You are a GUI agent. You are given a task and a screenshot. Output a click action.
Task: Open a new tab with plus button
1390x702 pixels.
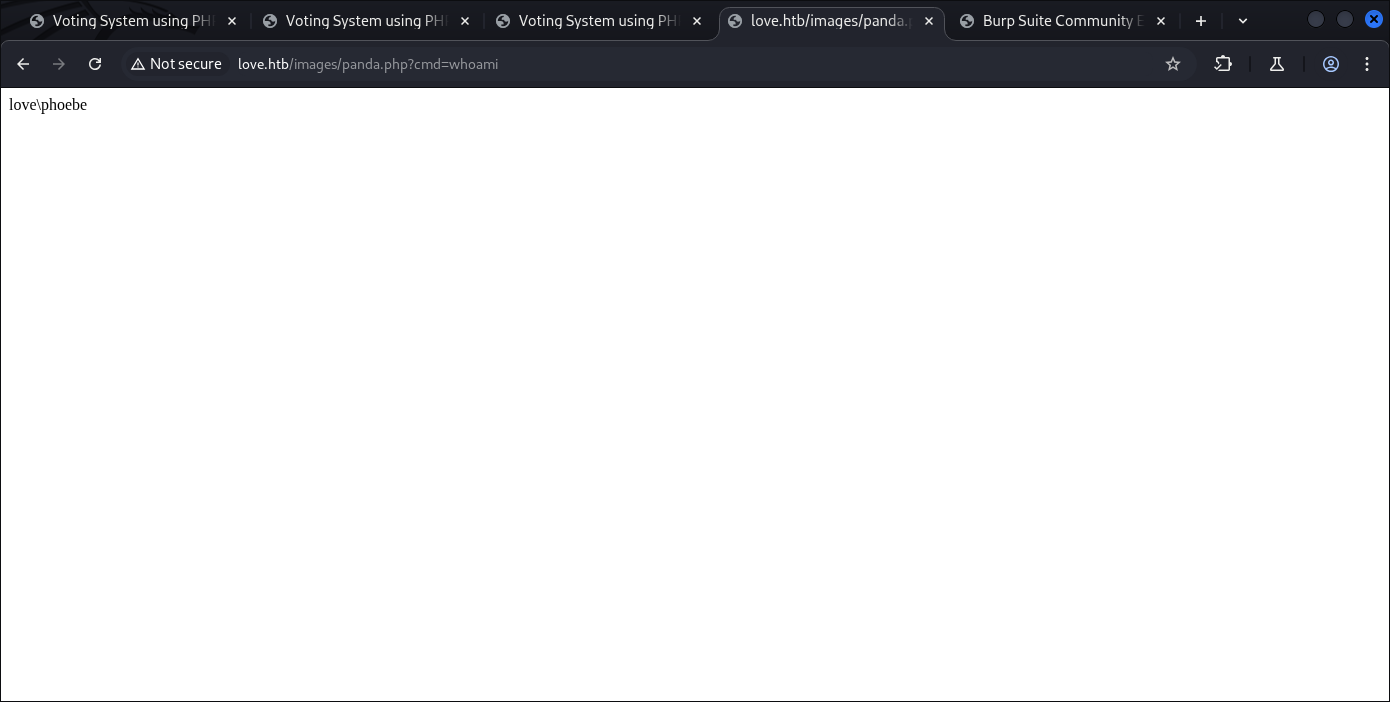coord(1201,21)
